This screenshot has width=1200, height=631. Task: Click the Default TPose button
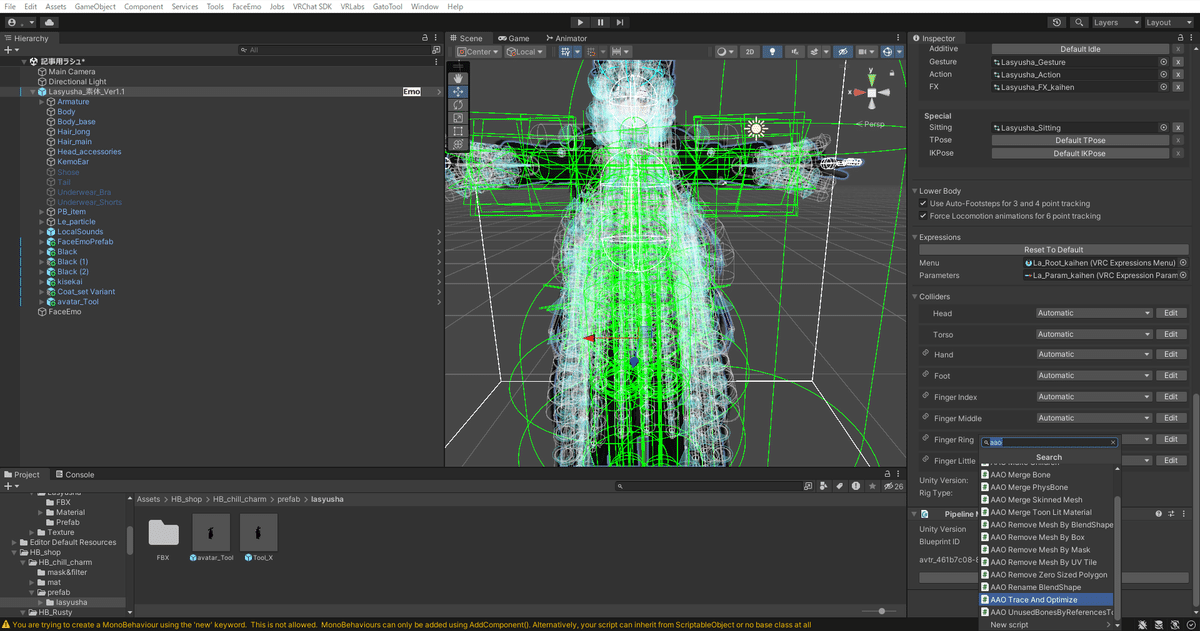[x=1080, y=141]
